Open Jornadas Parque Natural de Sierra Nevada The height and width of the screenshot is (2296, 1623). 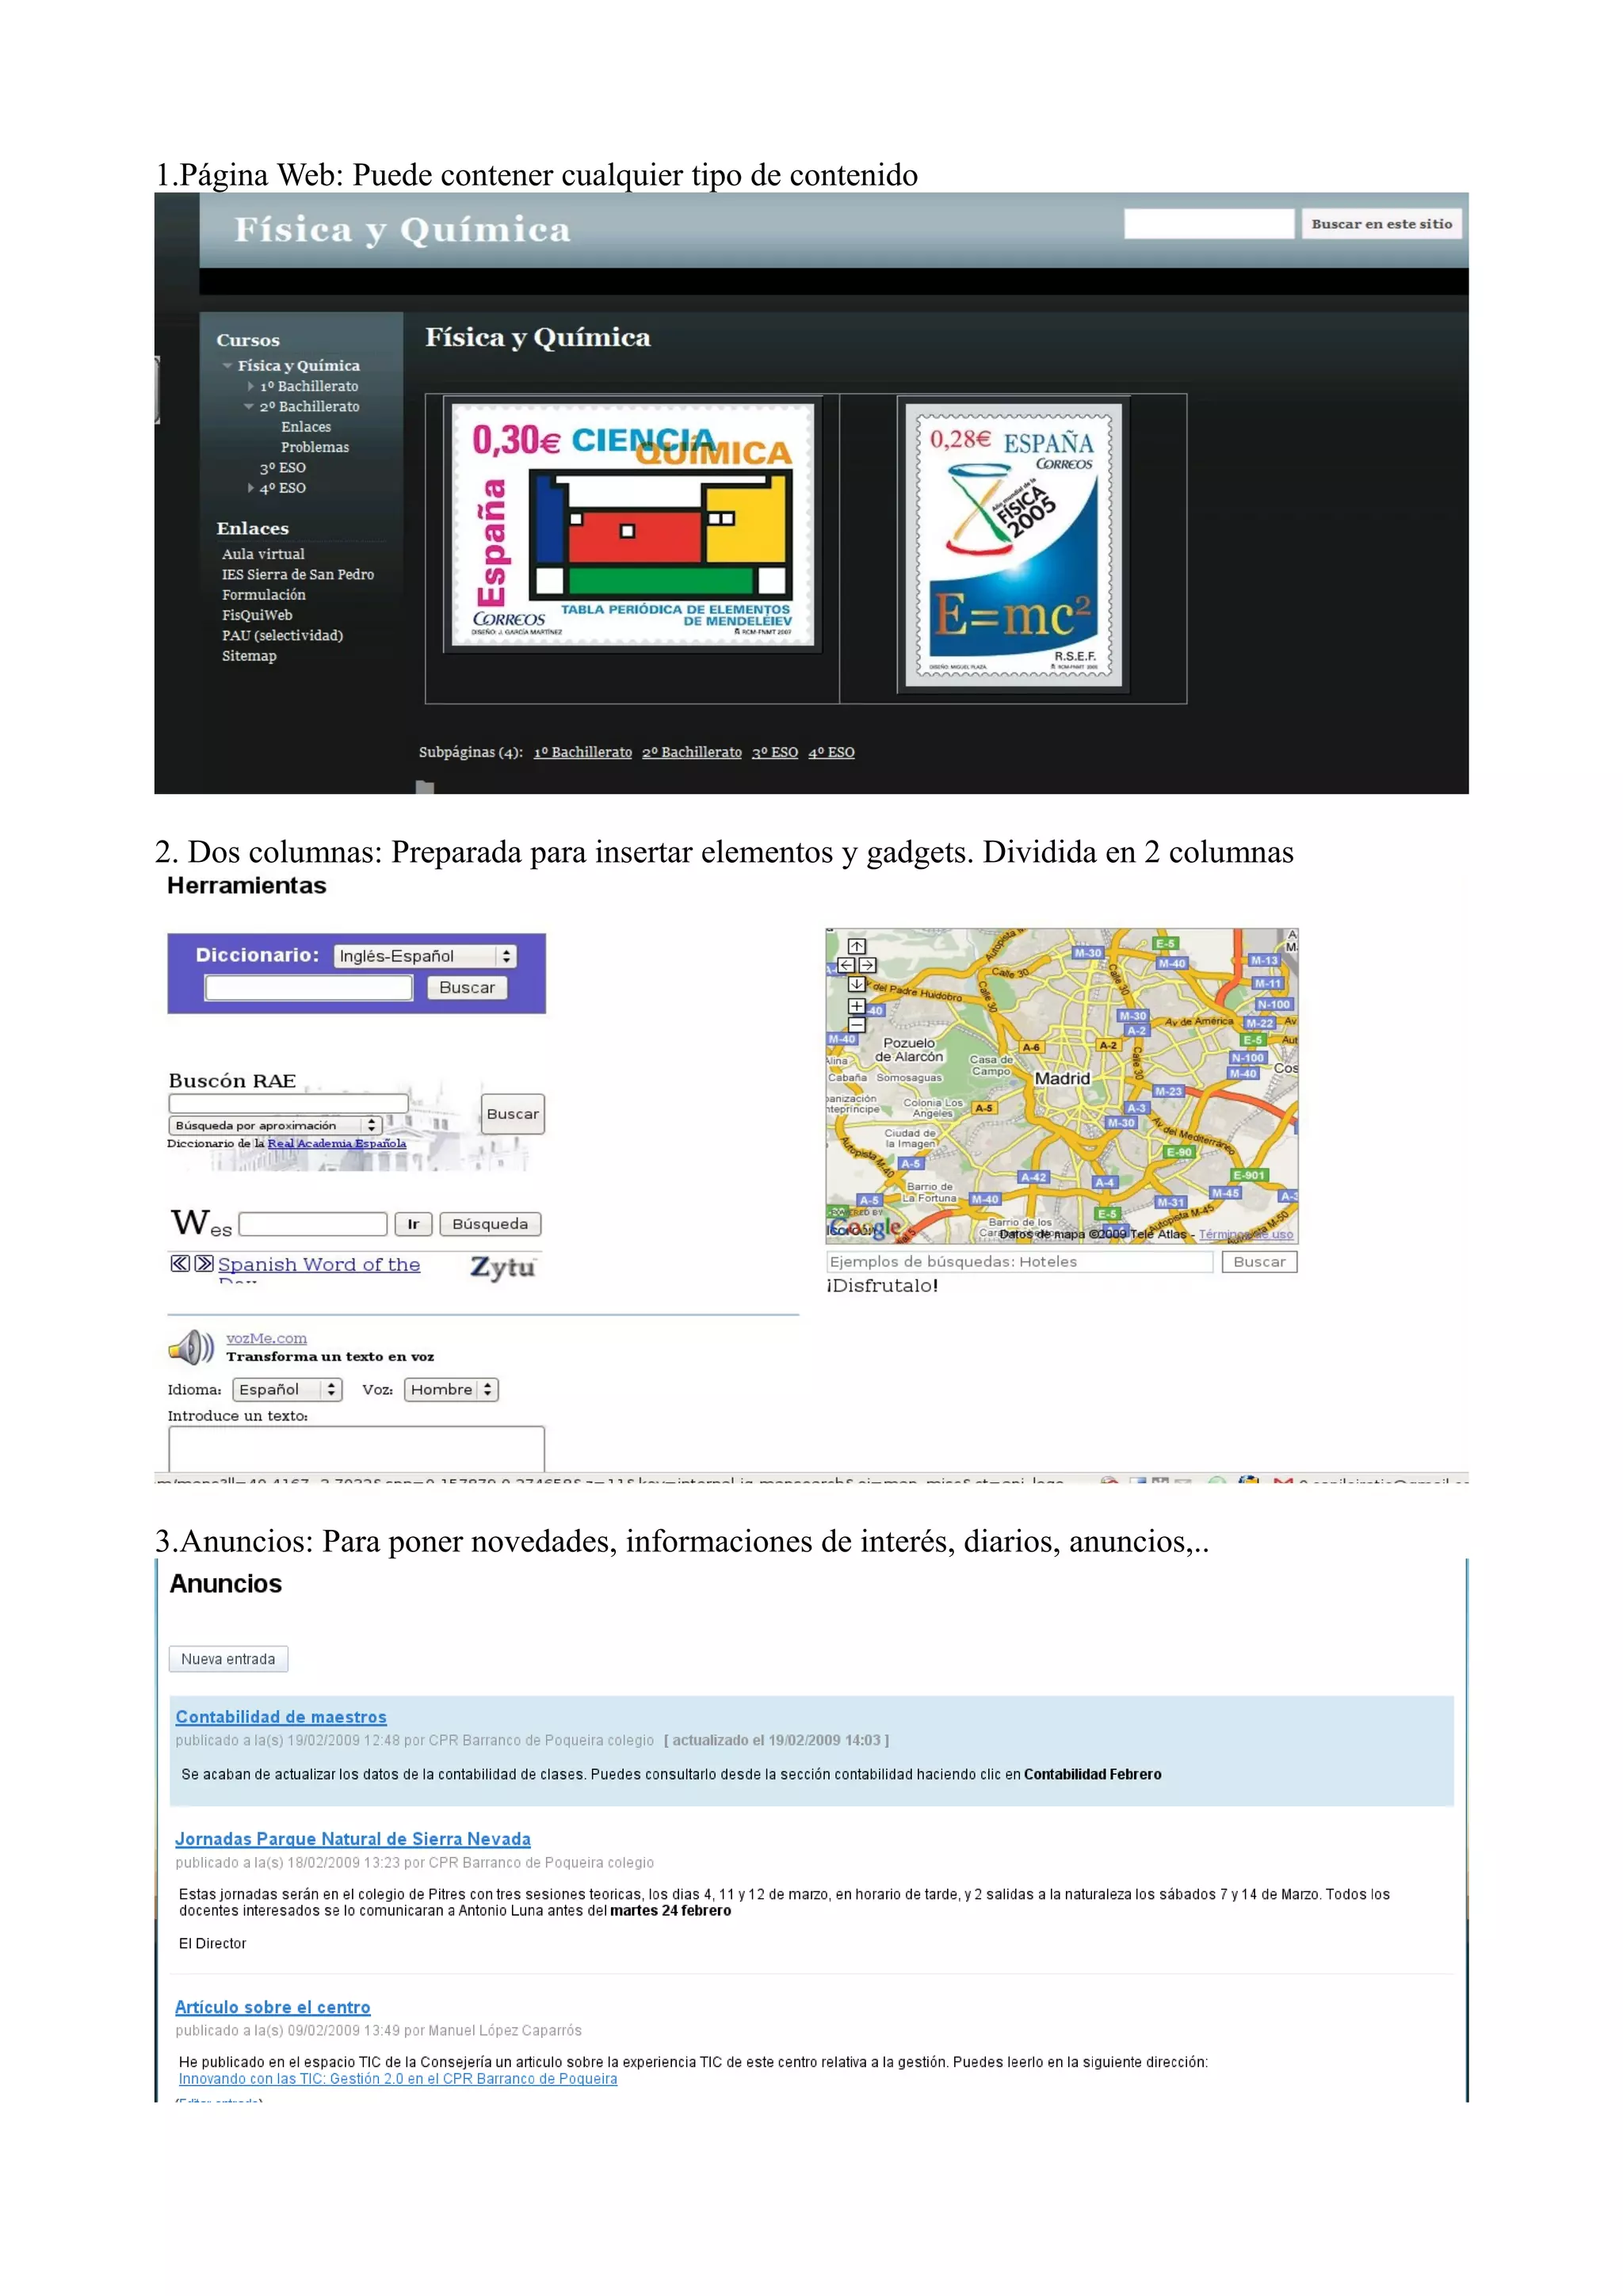coord(353,1839)
